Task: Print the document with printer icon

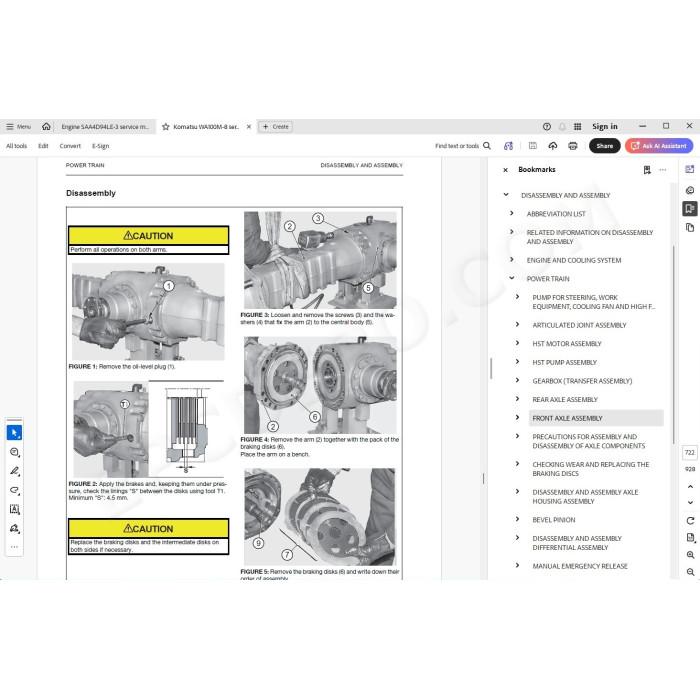Action: [x=573, y=146]
